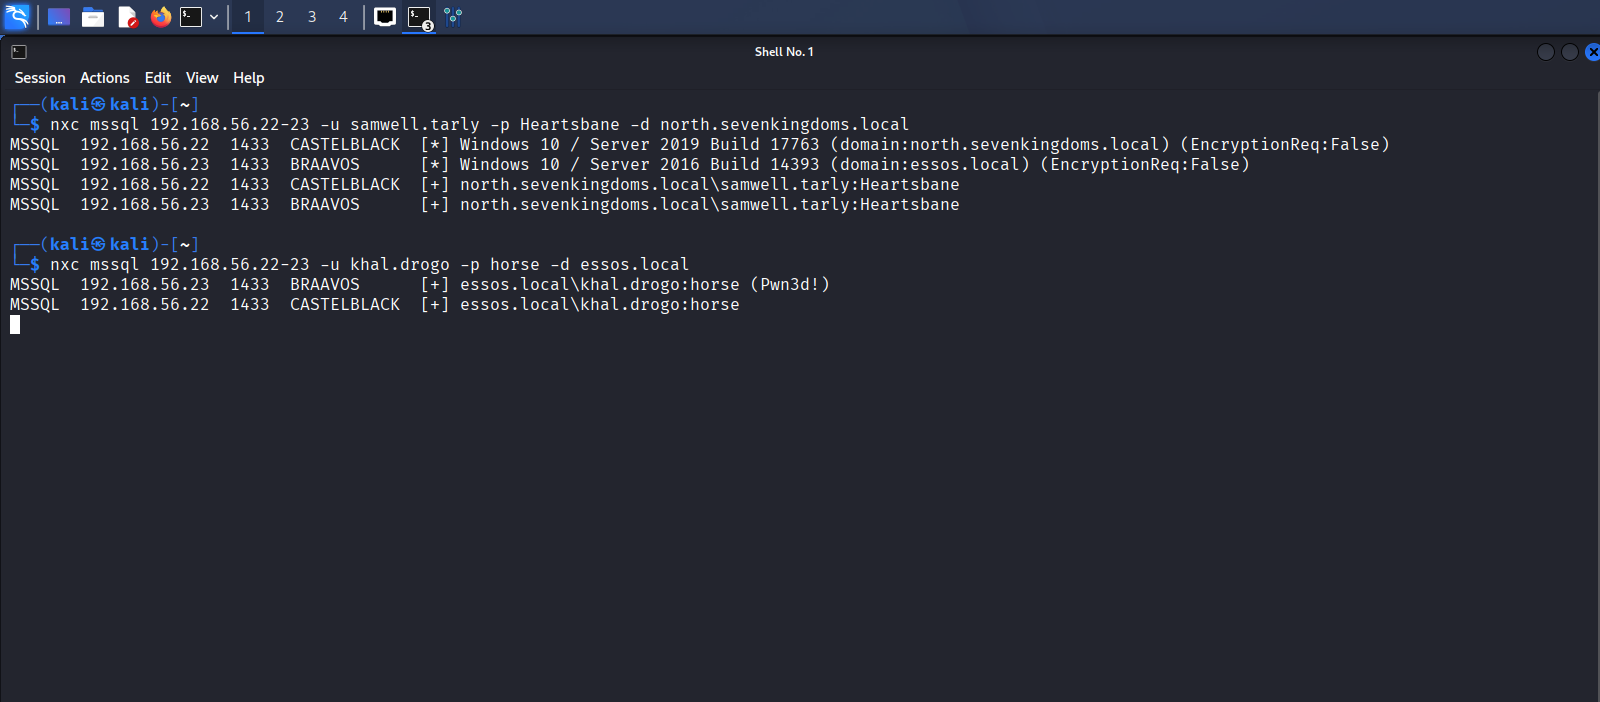The width and height of the screenshot is (1600, 702).
Task: Open the Edit menu
Action: point(158,78)
